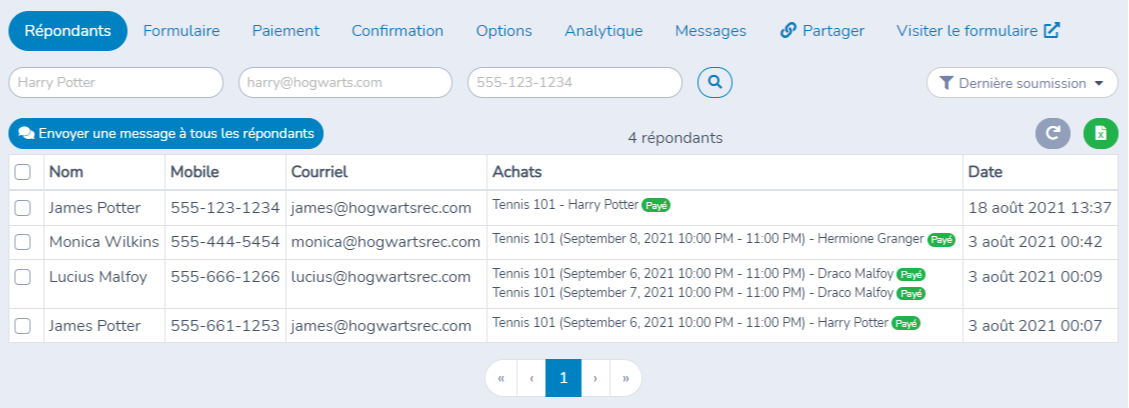Click Payé badge on September 7 Draco Malfoy
Screen dimensions: 1129x408
(911, 294)
